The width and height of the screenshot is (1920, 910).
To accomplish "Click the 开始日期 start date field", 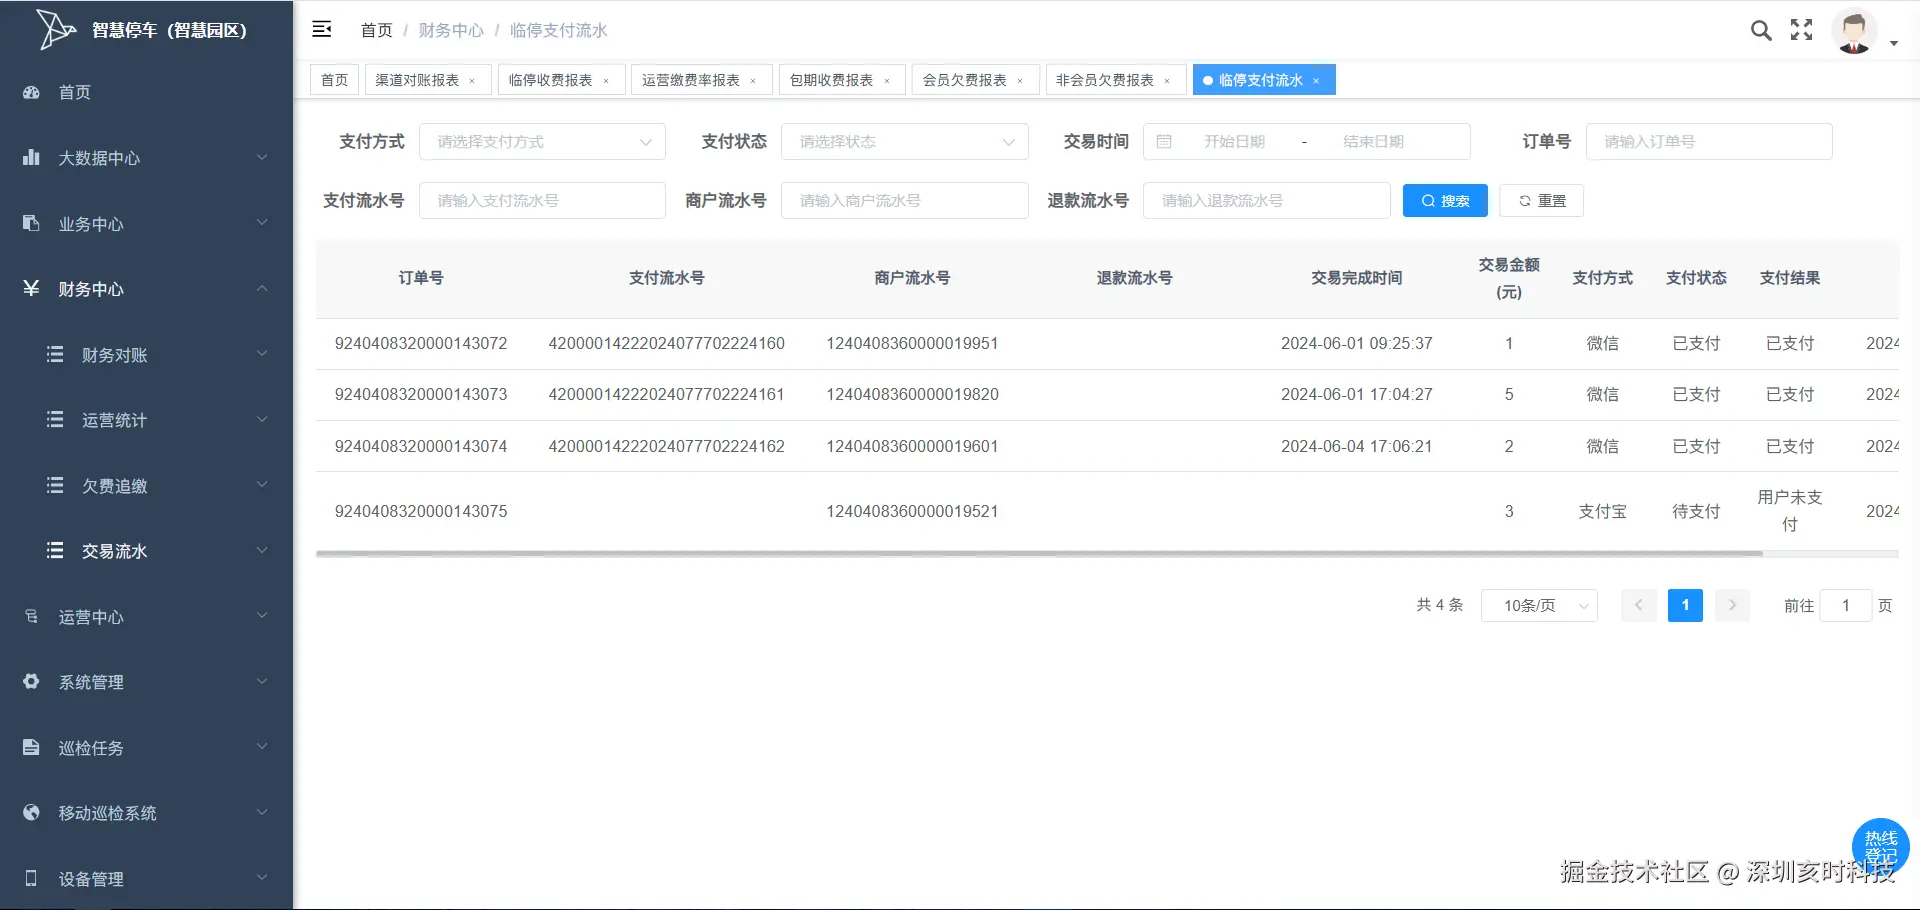I will [1234, 142].
